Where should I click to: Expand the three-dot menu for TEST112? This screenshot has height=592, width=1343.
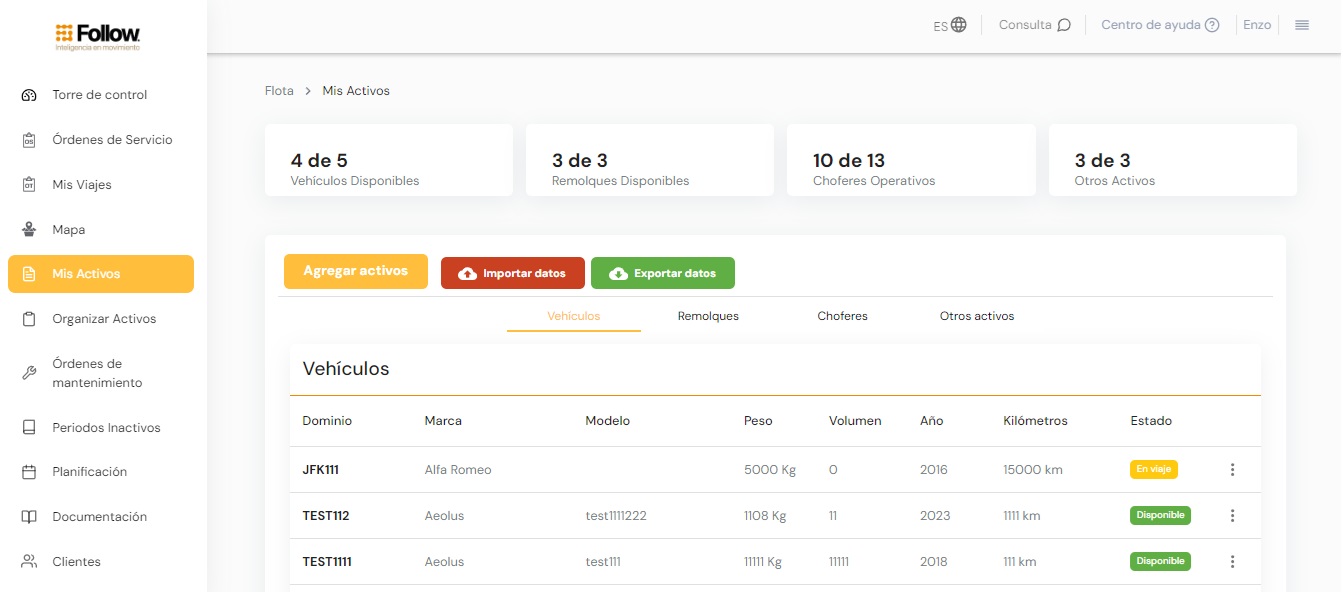(1232, 516)
